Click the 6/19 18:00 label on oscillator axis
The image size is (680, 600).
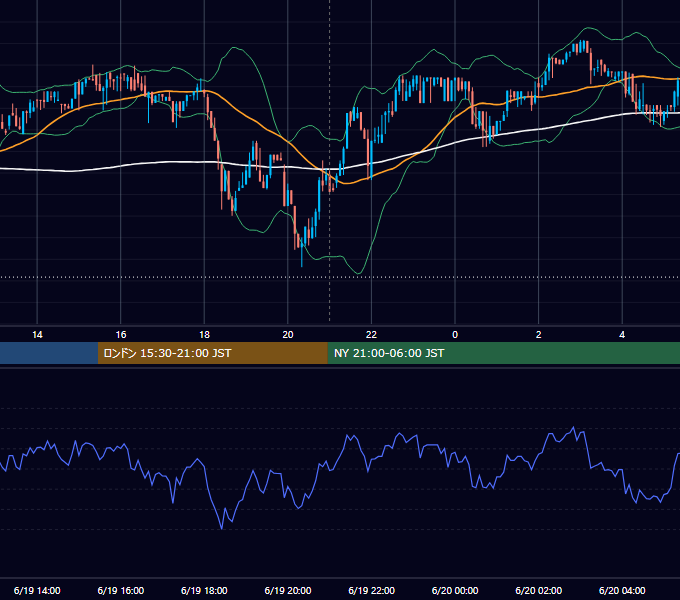[x=204, y=590]
